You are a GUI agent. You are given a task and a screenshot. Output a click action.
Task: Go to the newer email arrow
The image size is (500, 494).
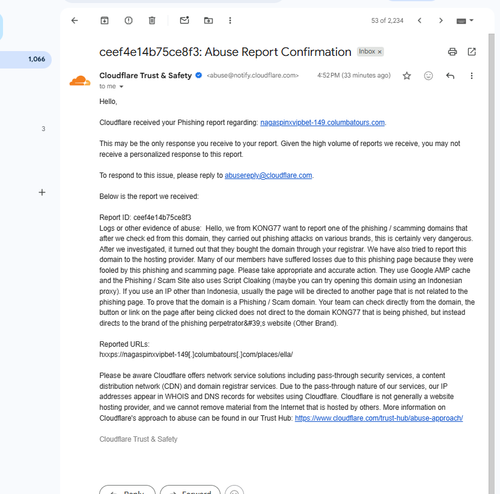(420, 21)
